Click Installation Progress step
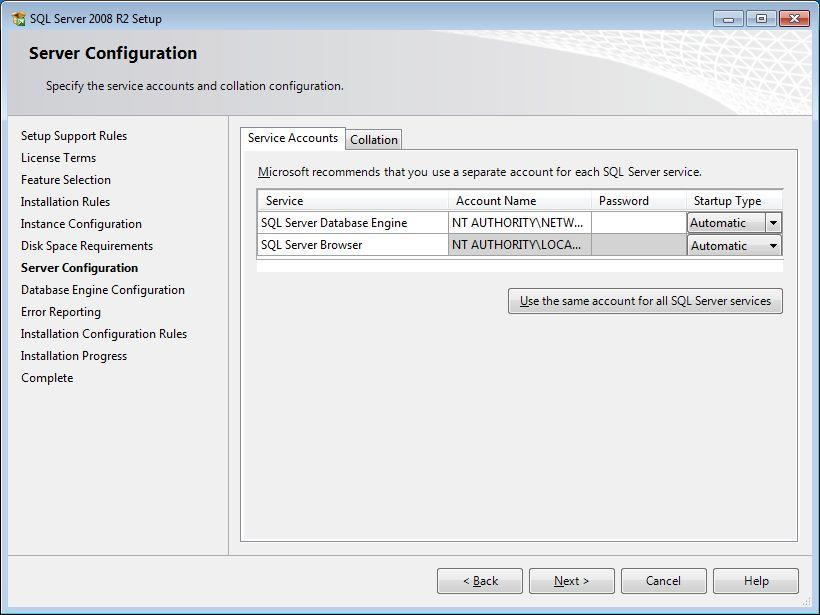The height and width of the screenshot is (615, 820). [74, 356]
